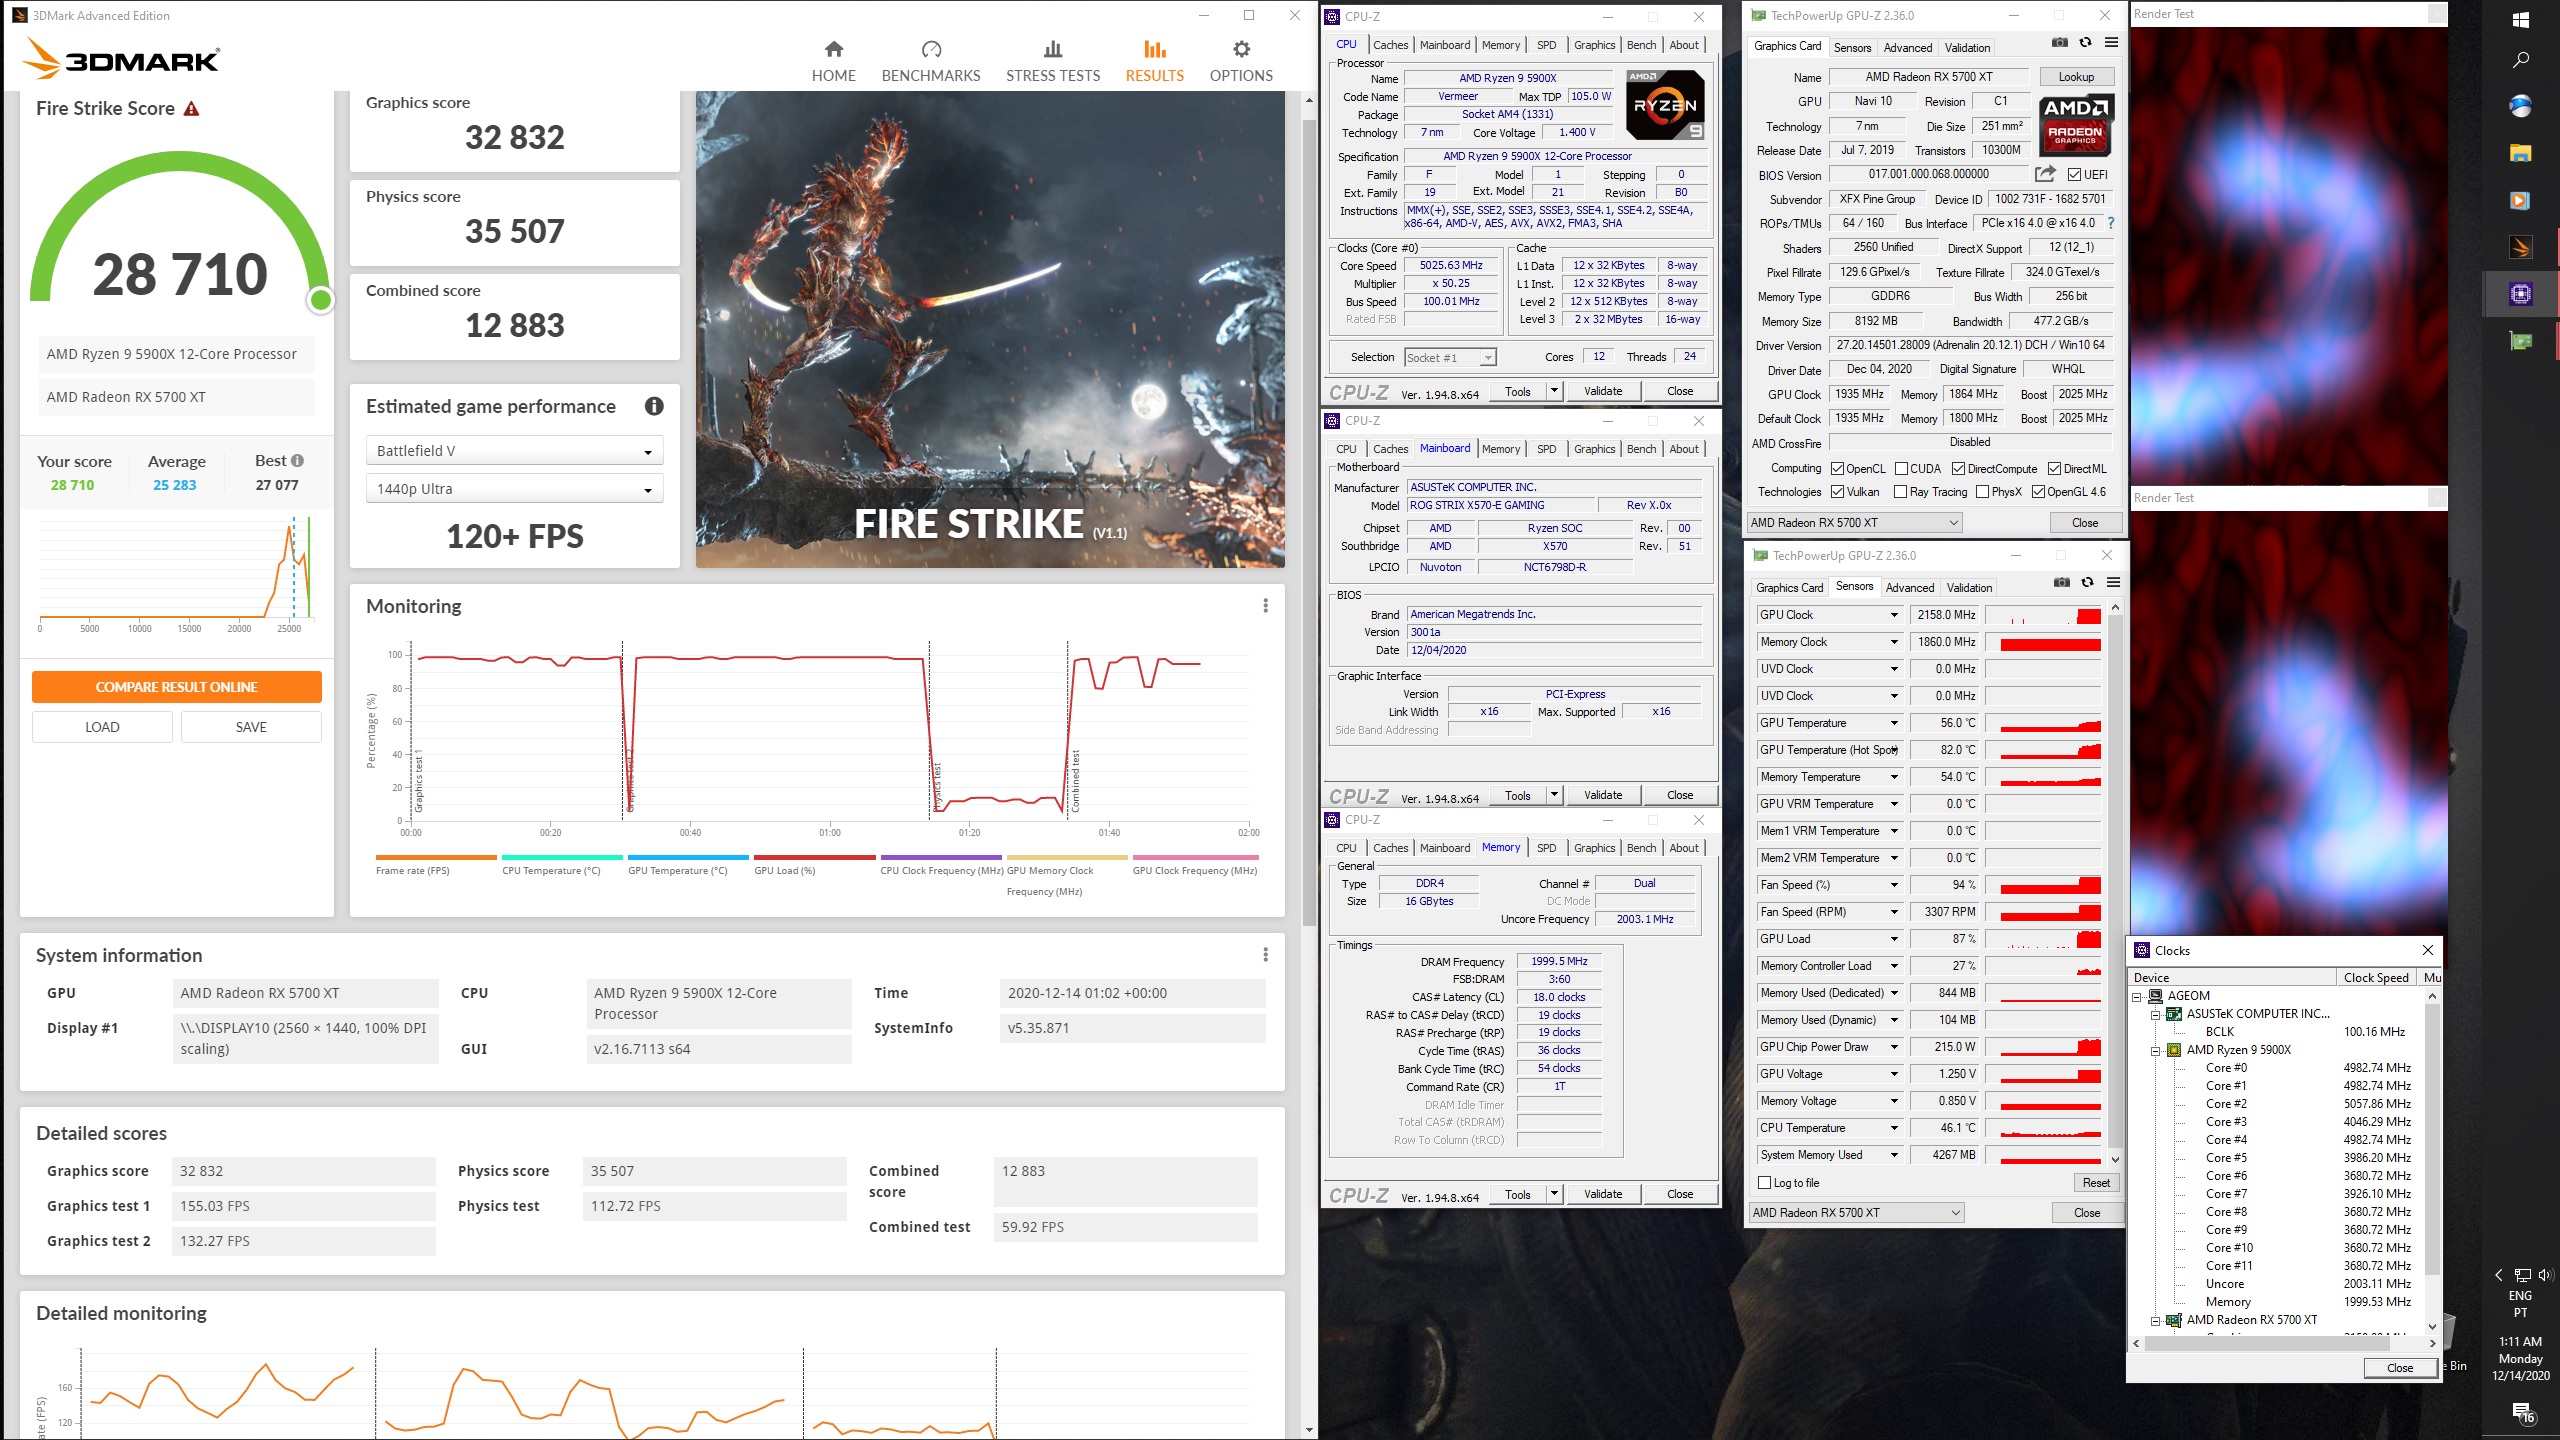Open Windows search magnifier on the taskbar
The width and height of the screenshot is (2560, 1440).
click(x=2520, y=61)
